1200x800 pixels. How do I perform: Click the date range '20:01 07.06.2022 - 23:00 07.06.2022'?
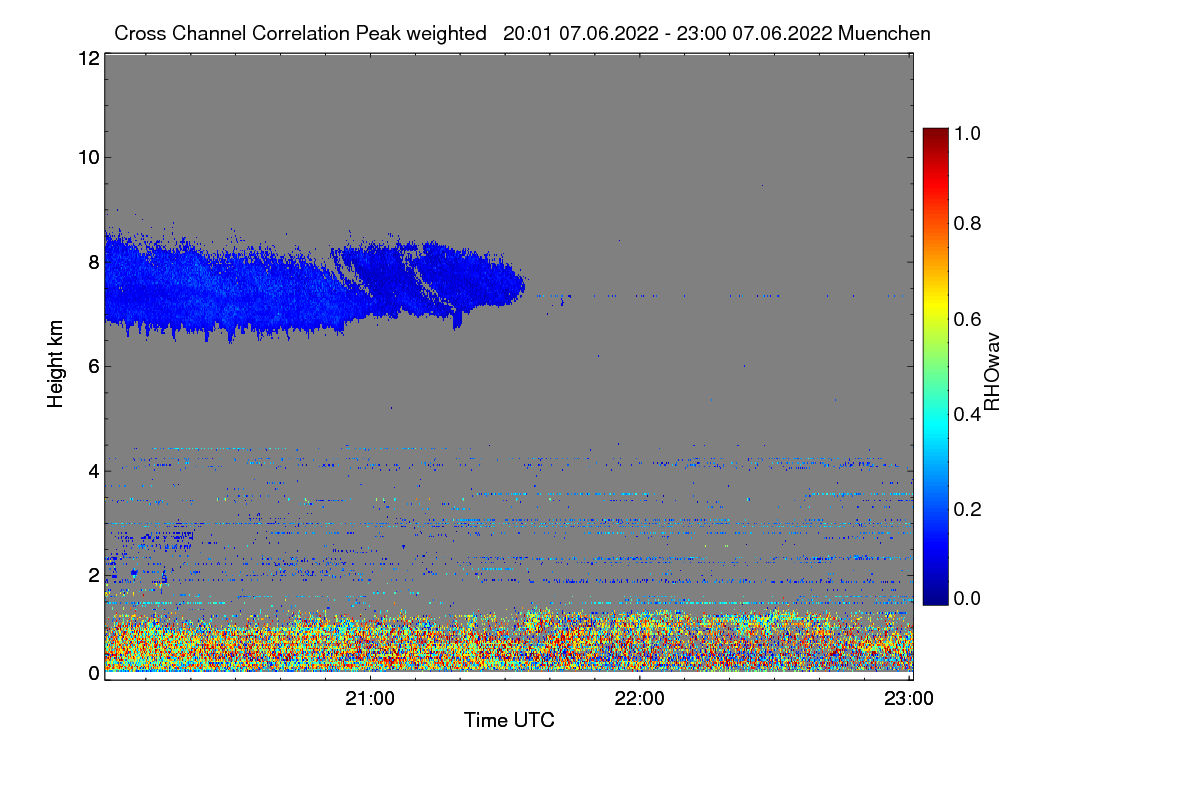click(668, 33)
